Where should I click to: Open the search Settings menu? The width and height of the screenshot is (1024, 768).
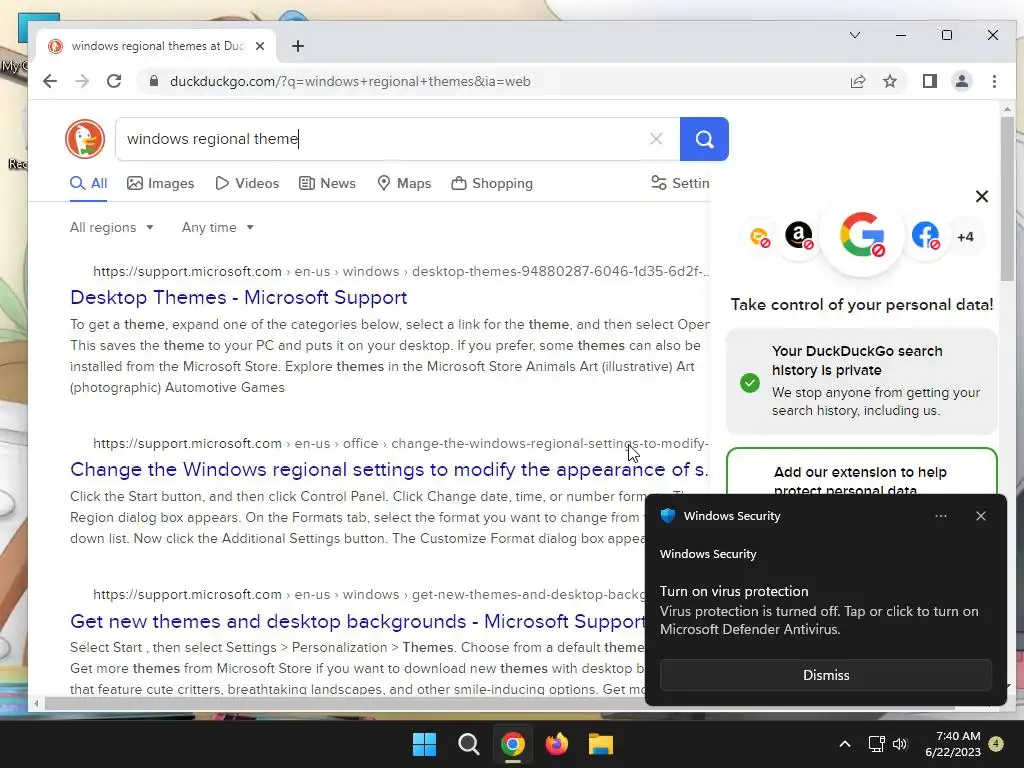[x=680, y=184]
